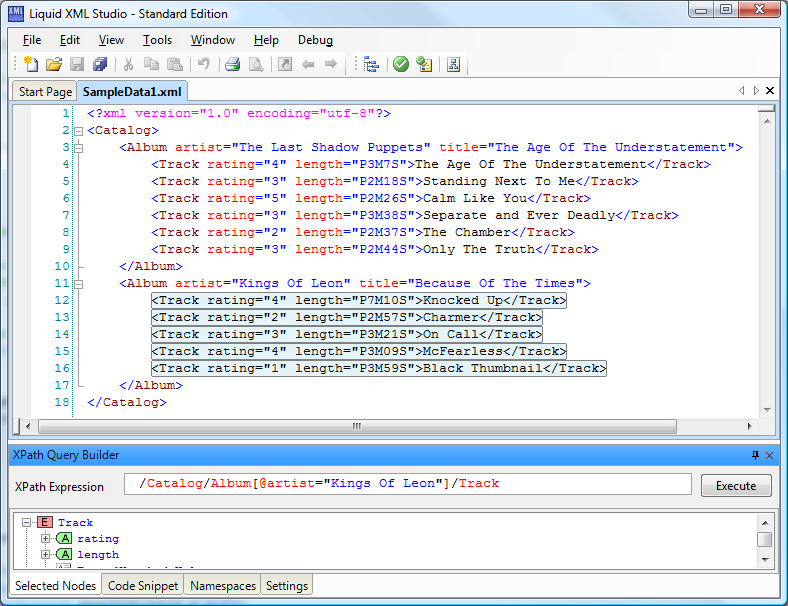Click the editor scrollbar left arrow
Image resolution: width=788 pixels, height=606 pixels.
click(x=28, y=427)
